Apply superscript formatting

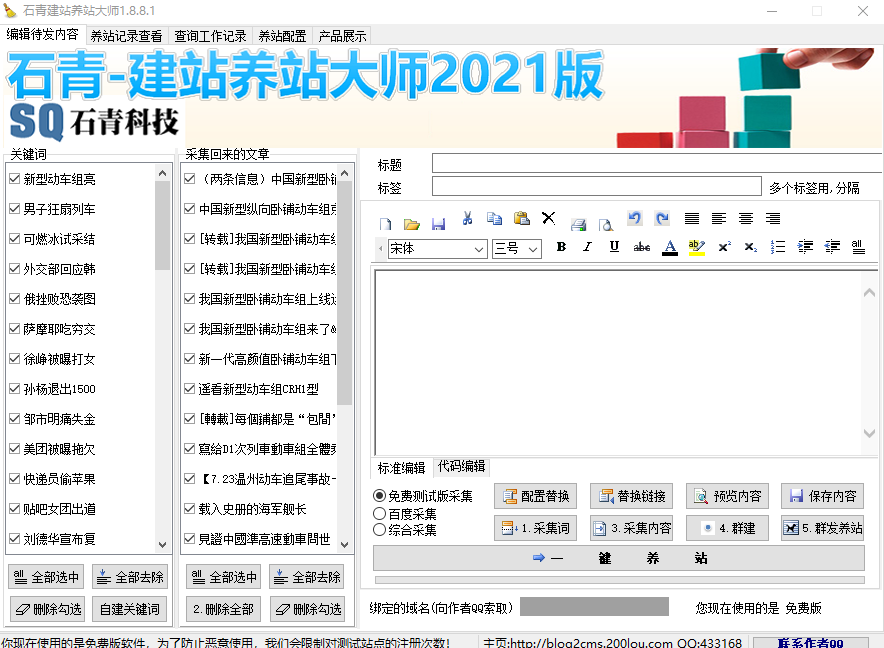pyautogui.click(x=724, y=246)
